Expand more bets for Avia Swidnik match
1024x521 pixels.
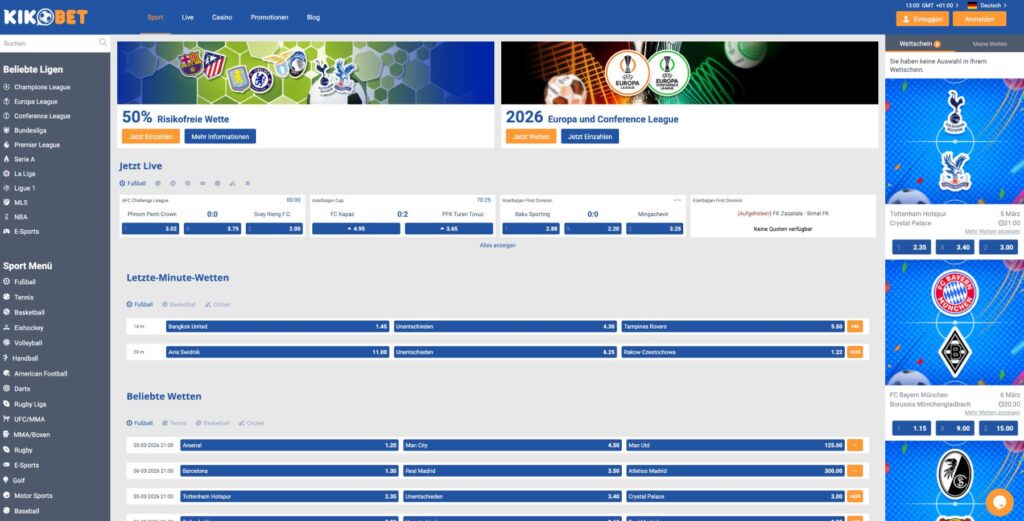point(855,352)
